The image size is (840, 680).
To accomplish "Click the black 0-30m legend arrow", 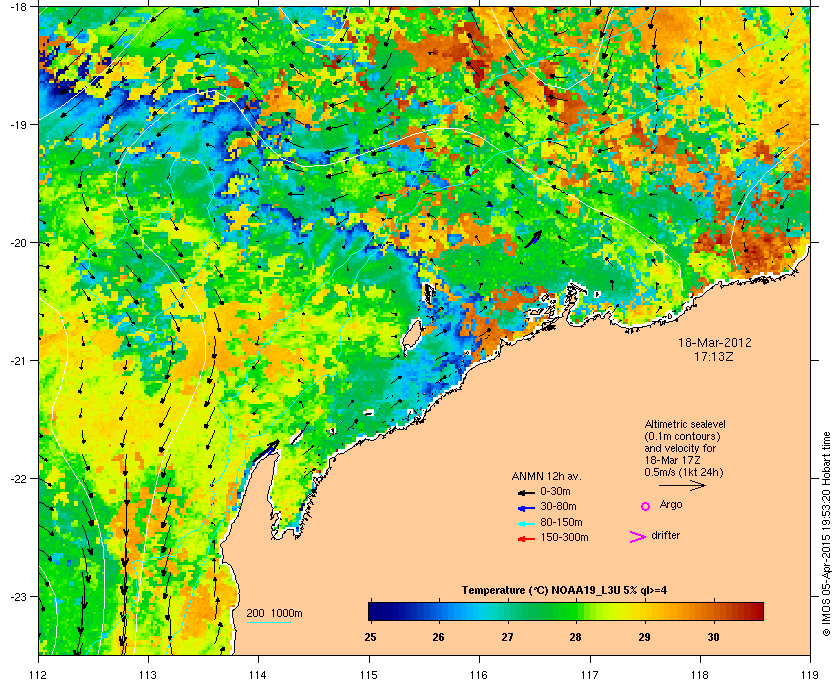I will click(527, 492).
